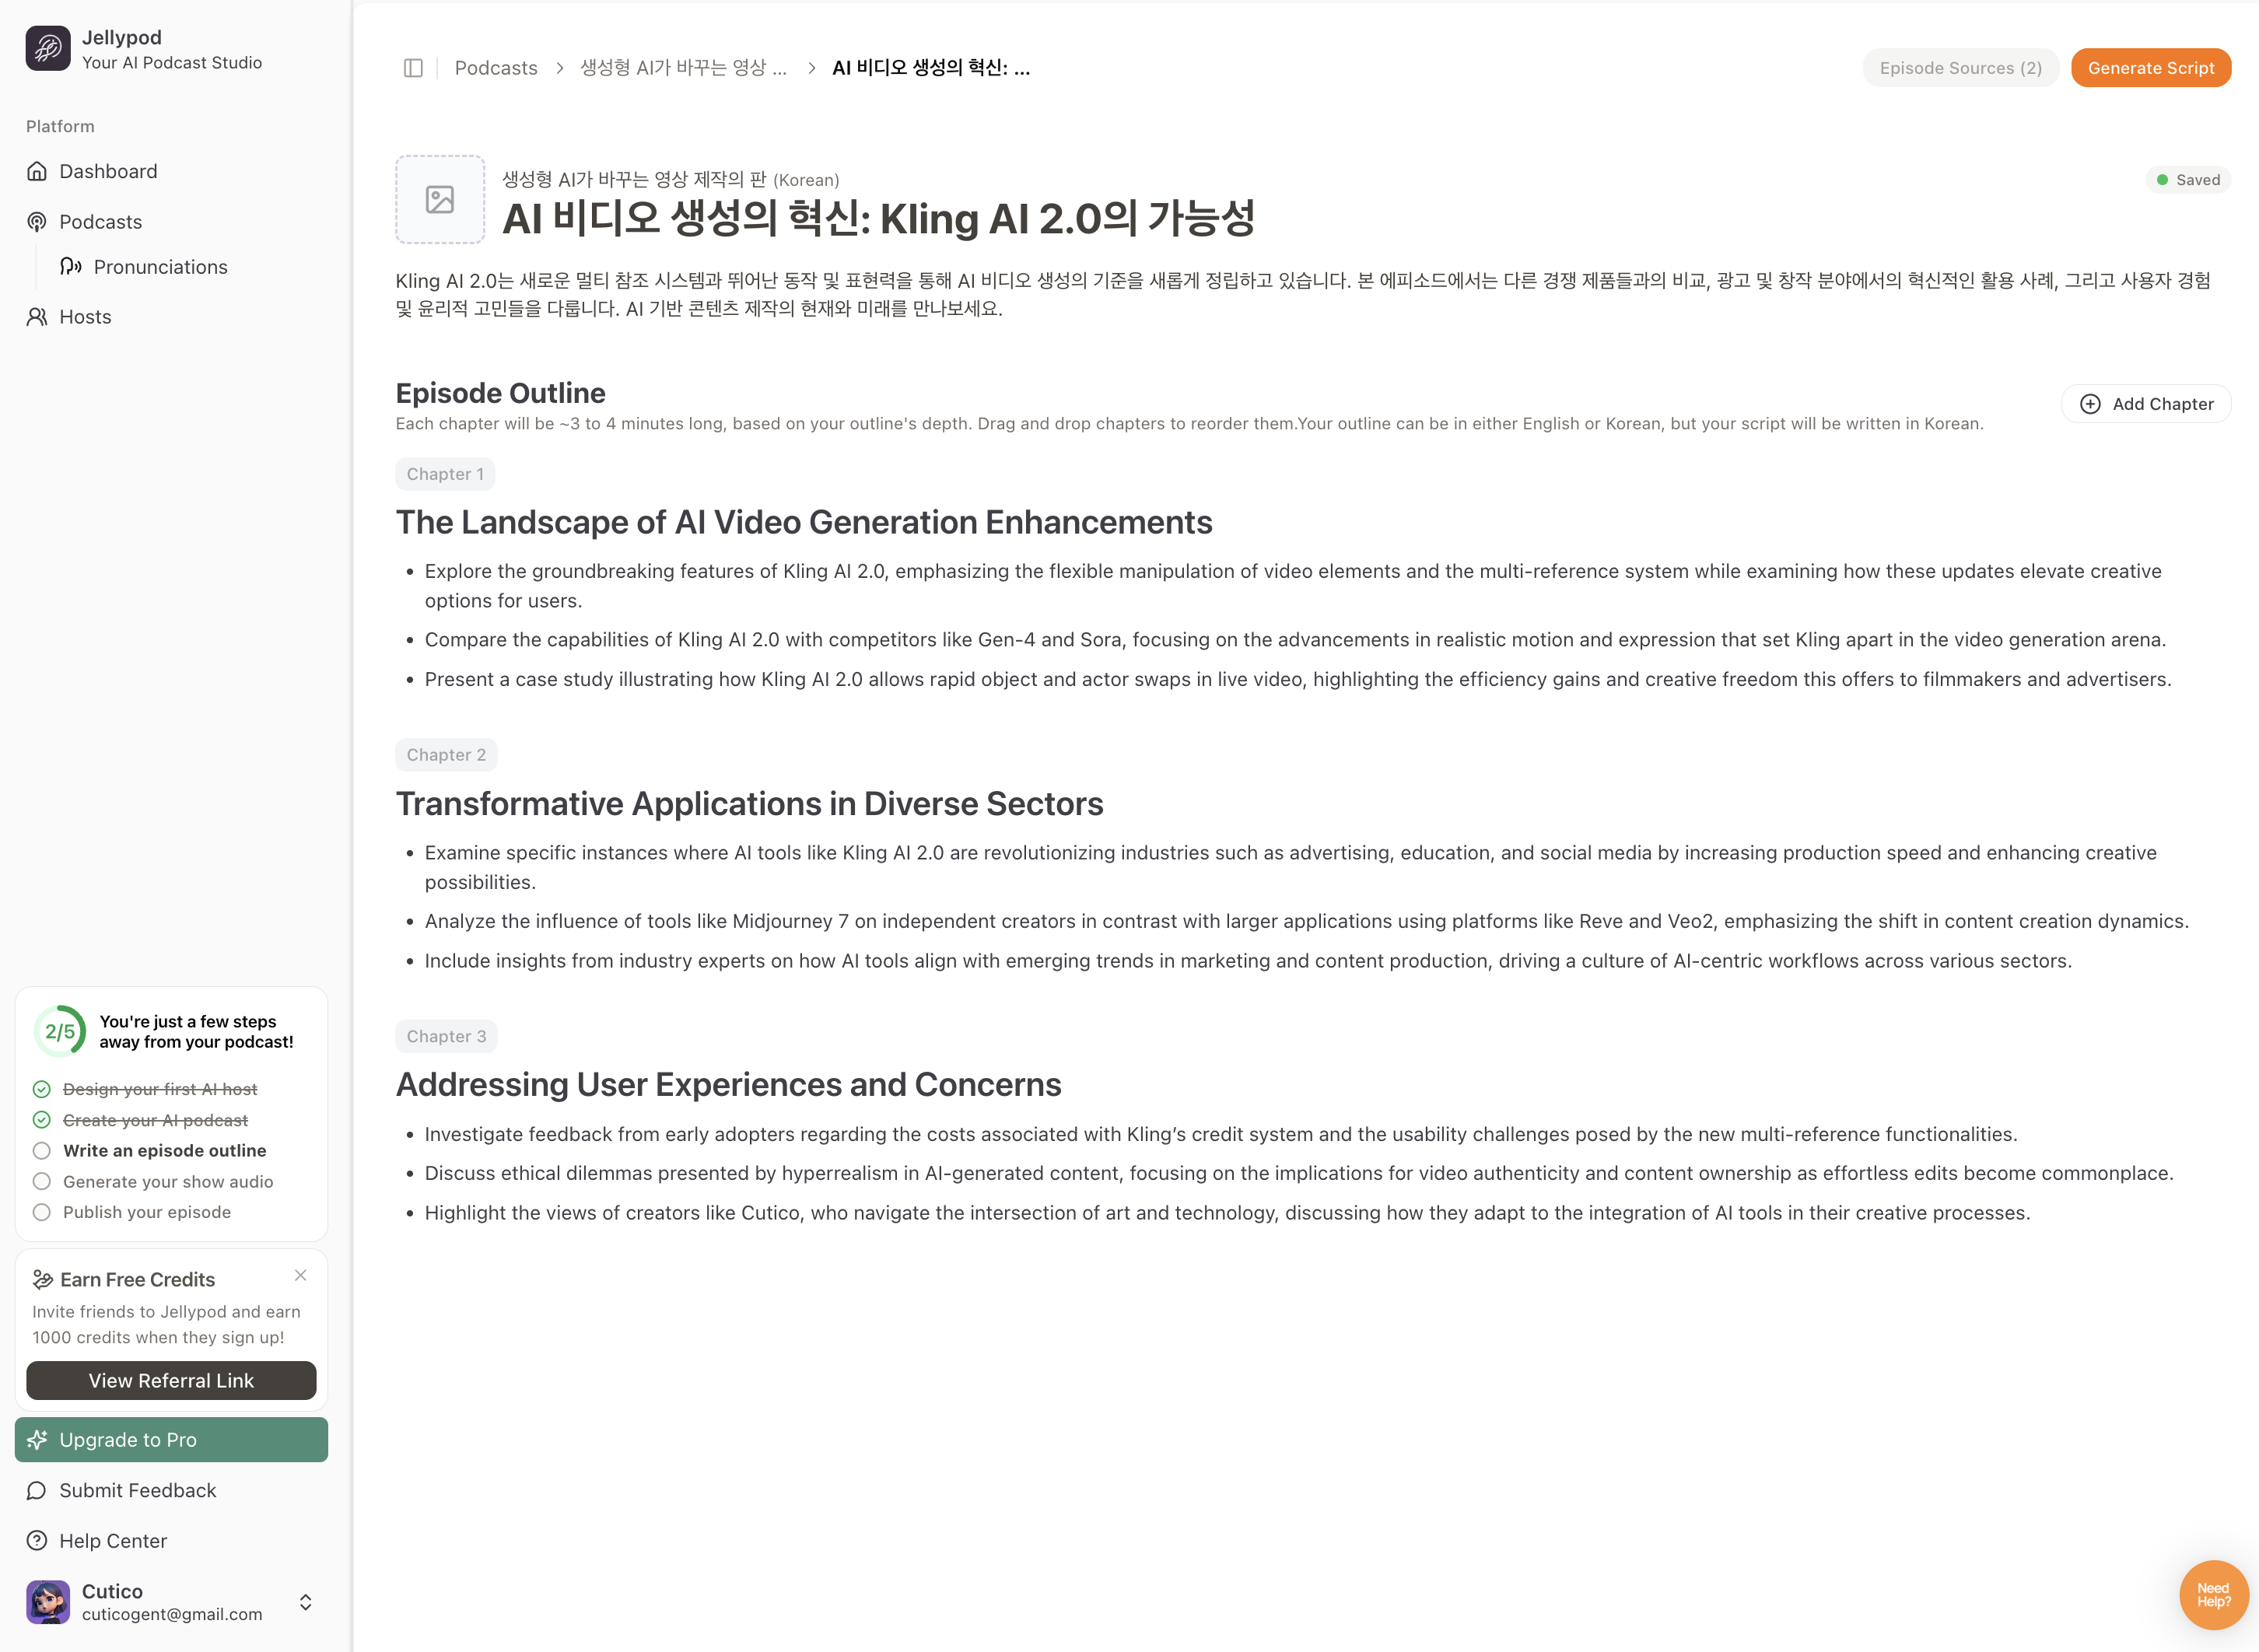Click the cuticogent@gmail.com account email
This screenshot has width=2259, height=1652.
click(172, 1614)
